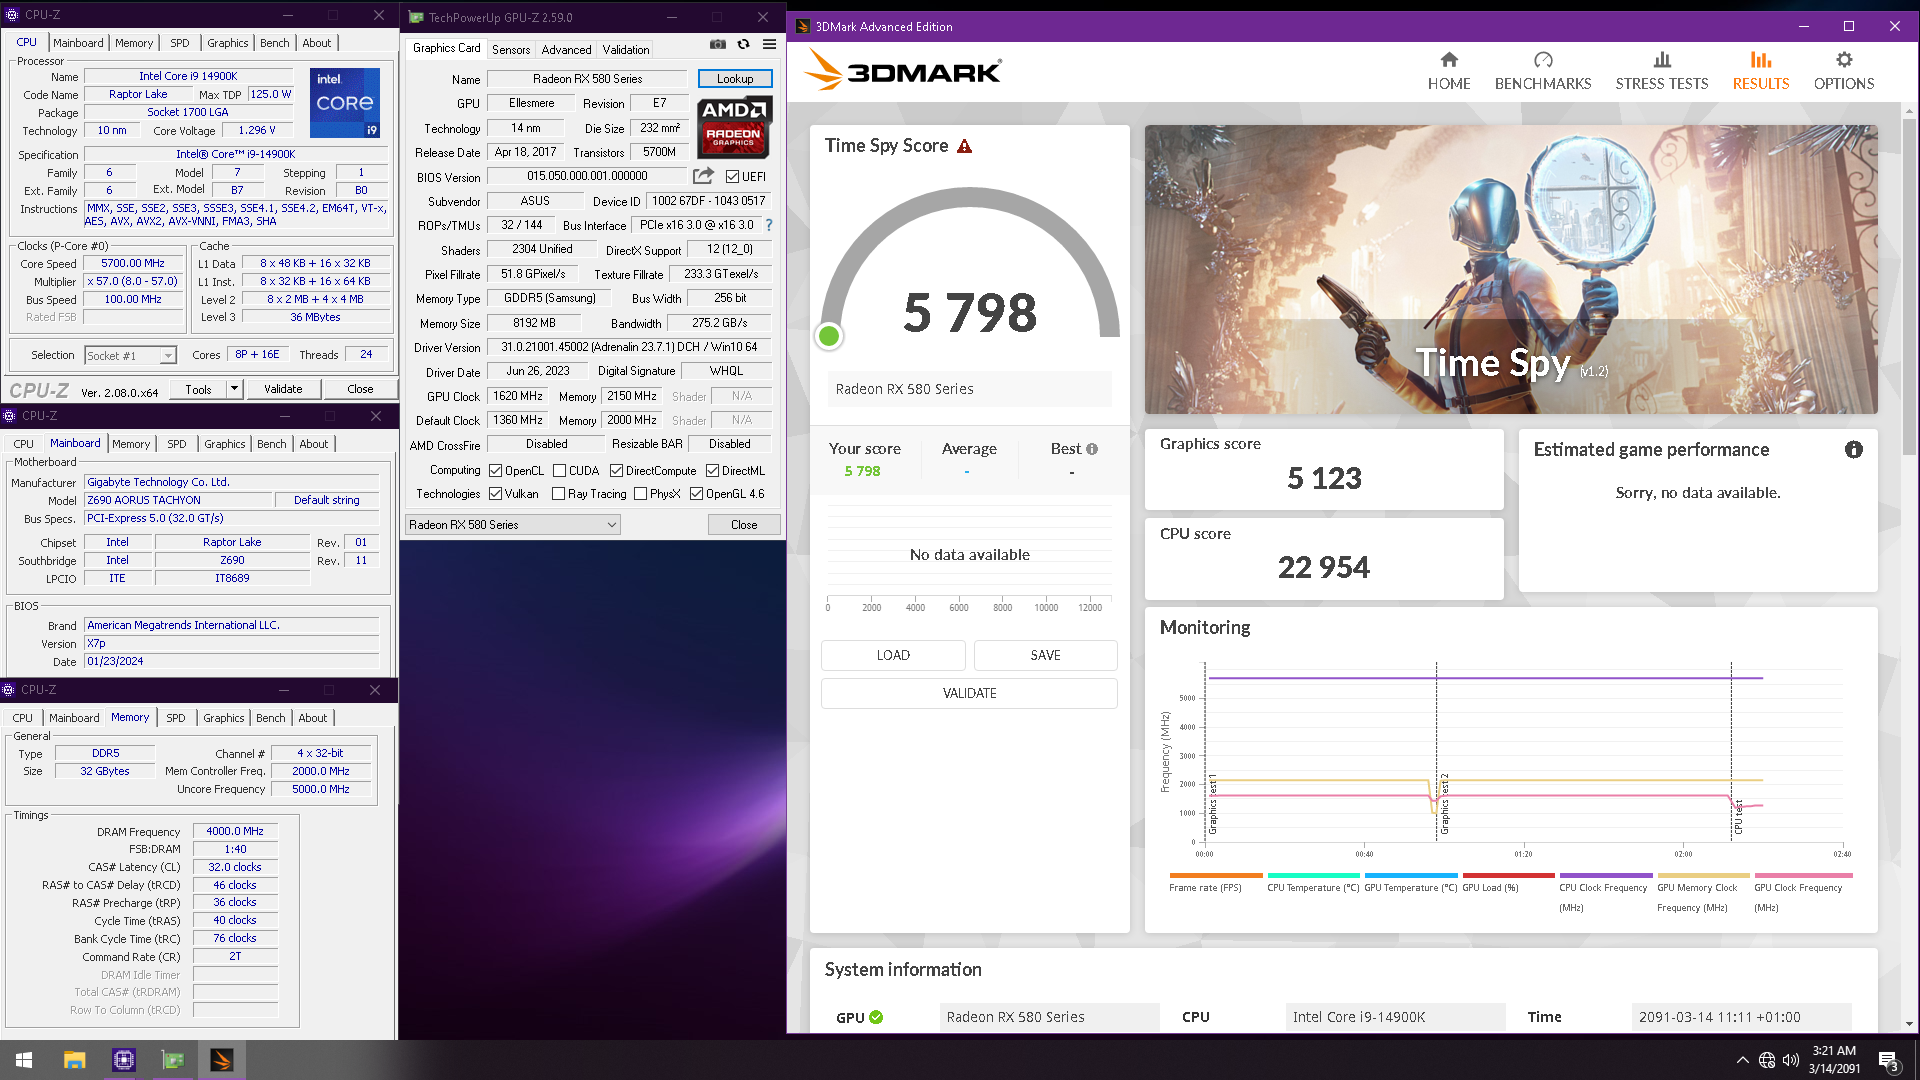Toggle the DirectML checkbox
Image resolution: width=1920 pixels, height=1080 pixels.
click(x=712, y=471)
